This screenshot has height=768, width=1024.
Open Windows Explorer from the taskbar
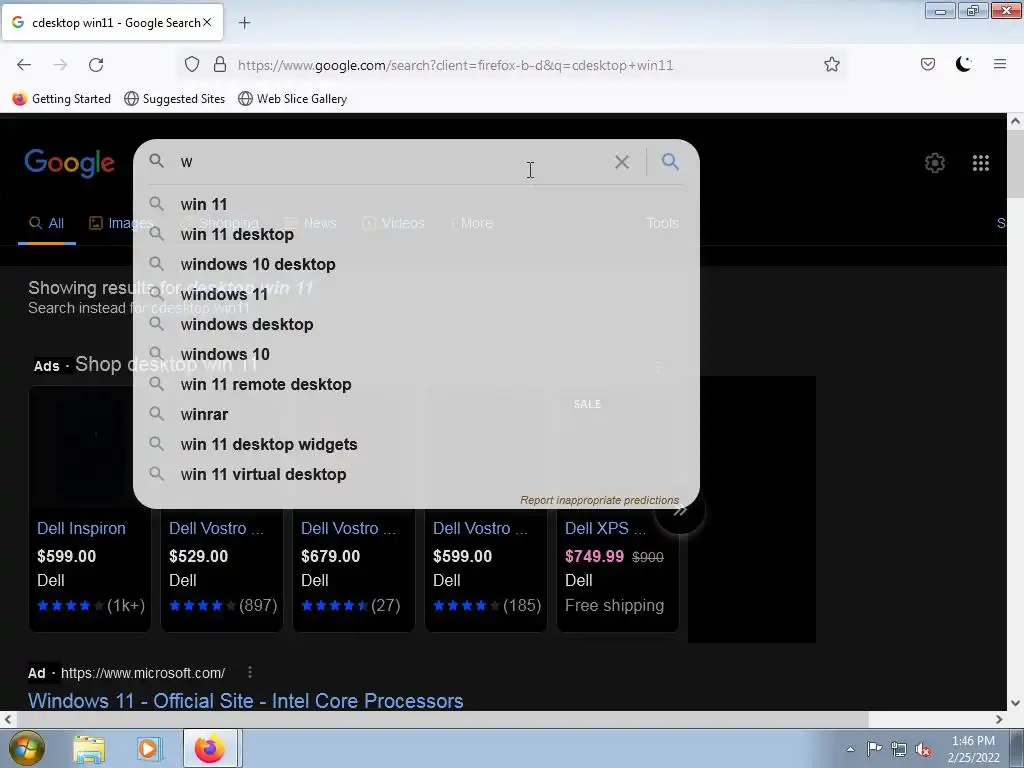coord(89,749)
